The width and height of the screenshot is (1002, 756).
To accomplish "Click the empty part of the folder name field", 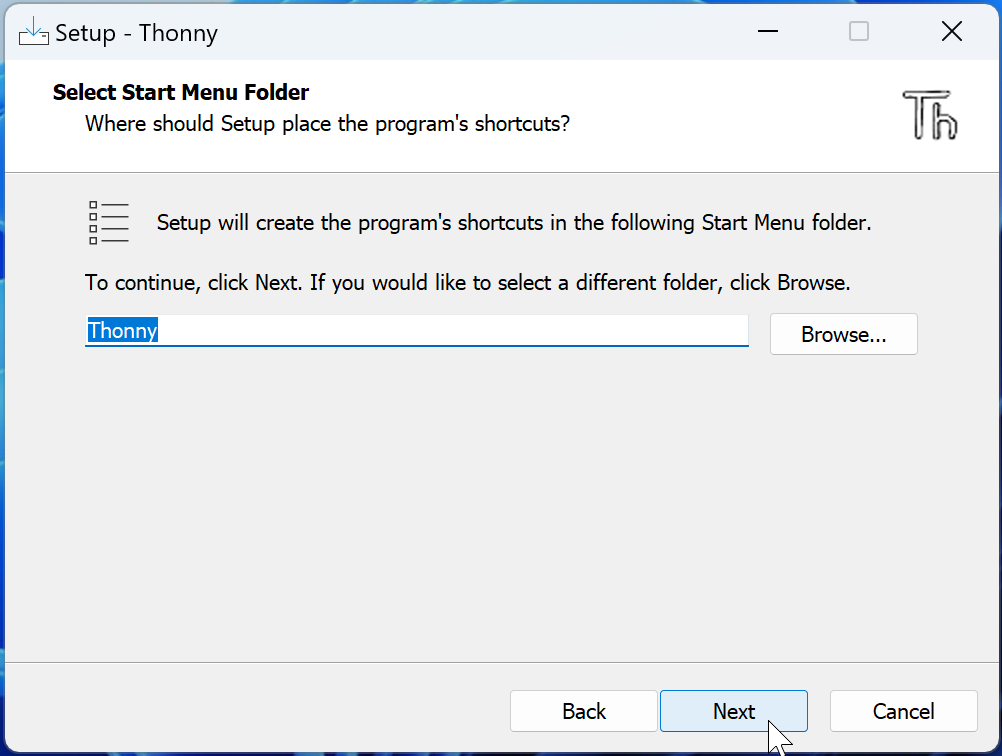I will point(452,330).
